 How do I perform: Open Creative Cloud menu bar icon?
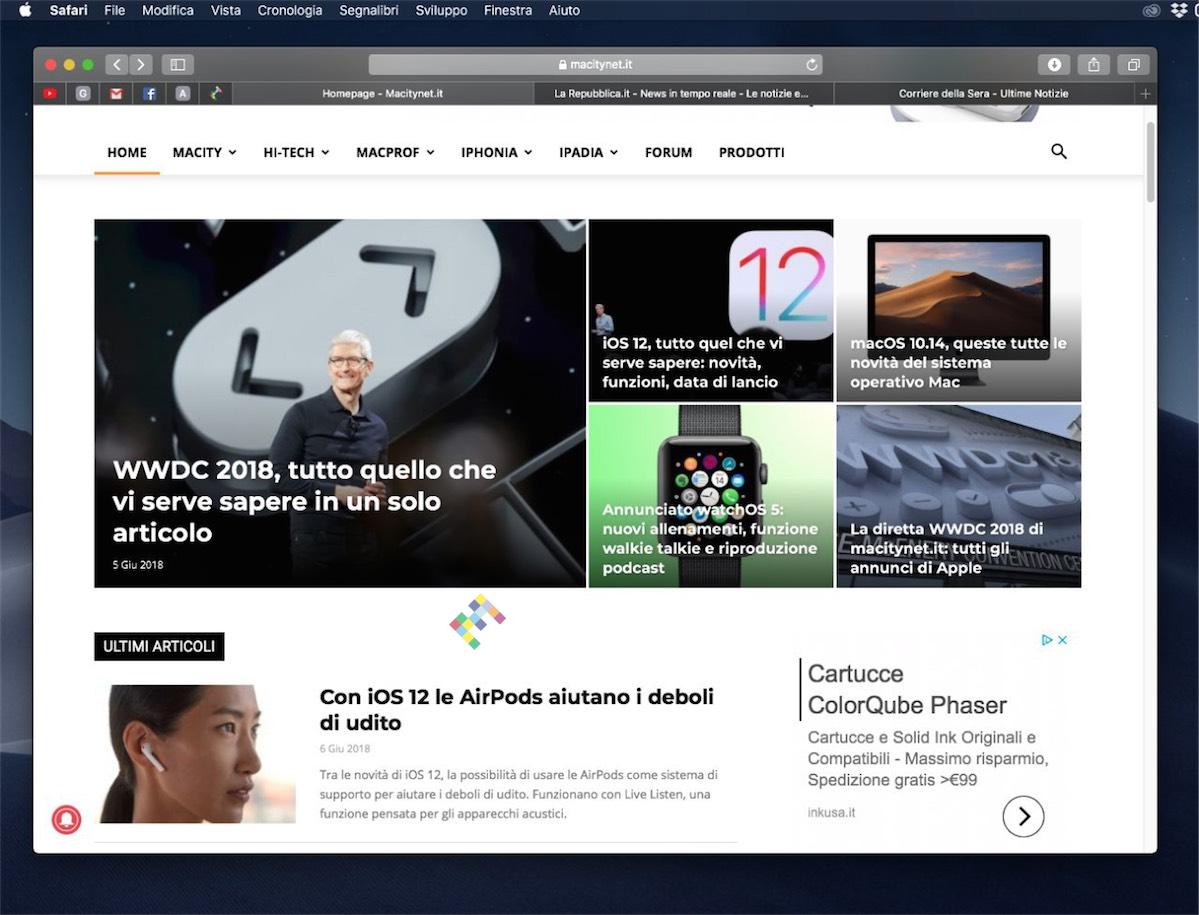tap(1151, 10)
